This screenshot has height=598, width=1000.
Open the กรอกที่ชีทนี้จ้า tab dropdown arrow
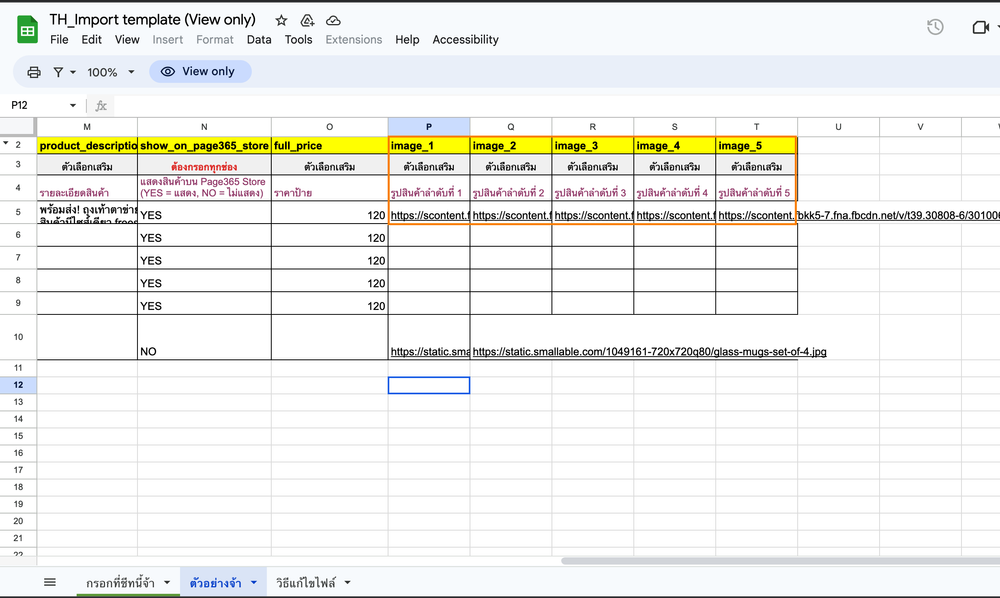click(167, 582)
